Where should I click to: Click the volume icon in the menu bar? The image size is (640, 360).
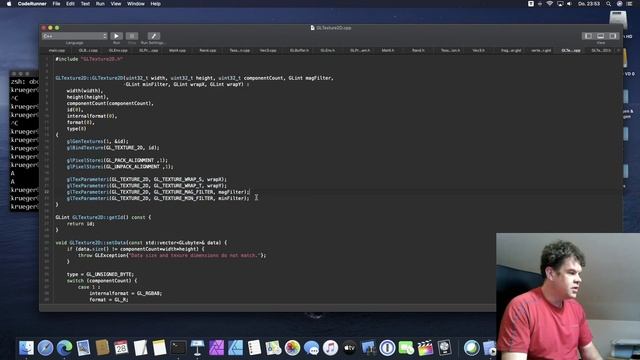[x=569, y=4]
